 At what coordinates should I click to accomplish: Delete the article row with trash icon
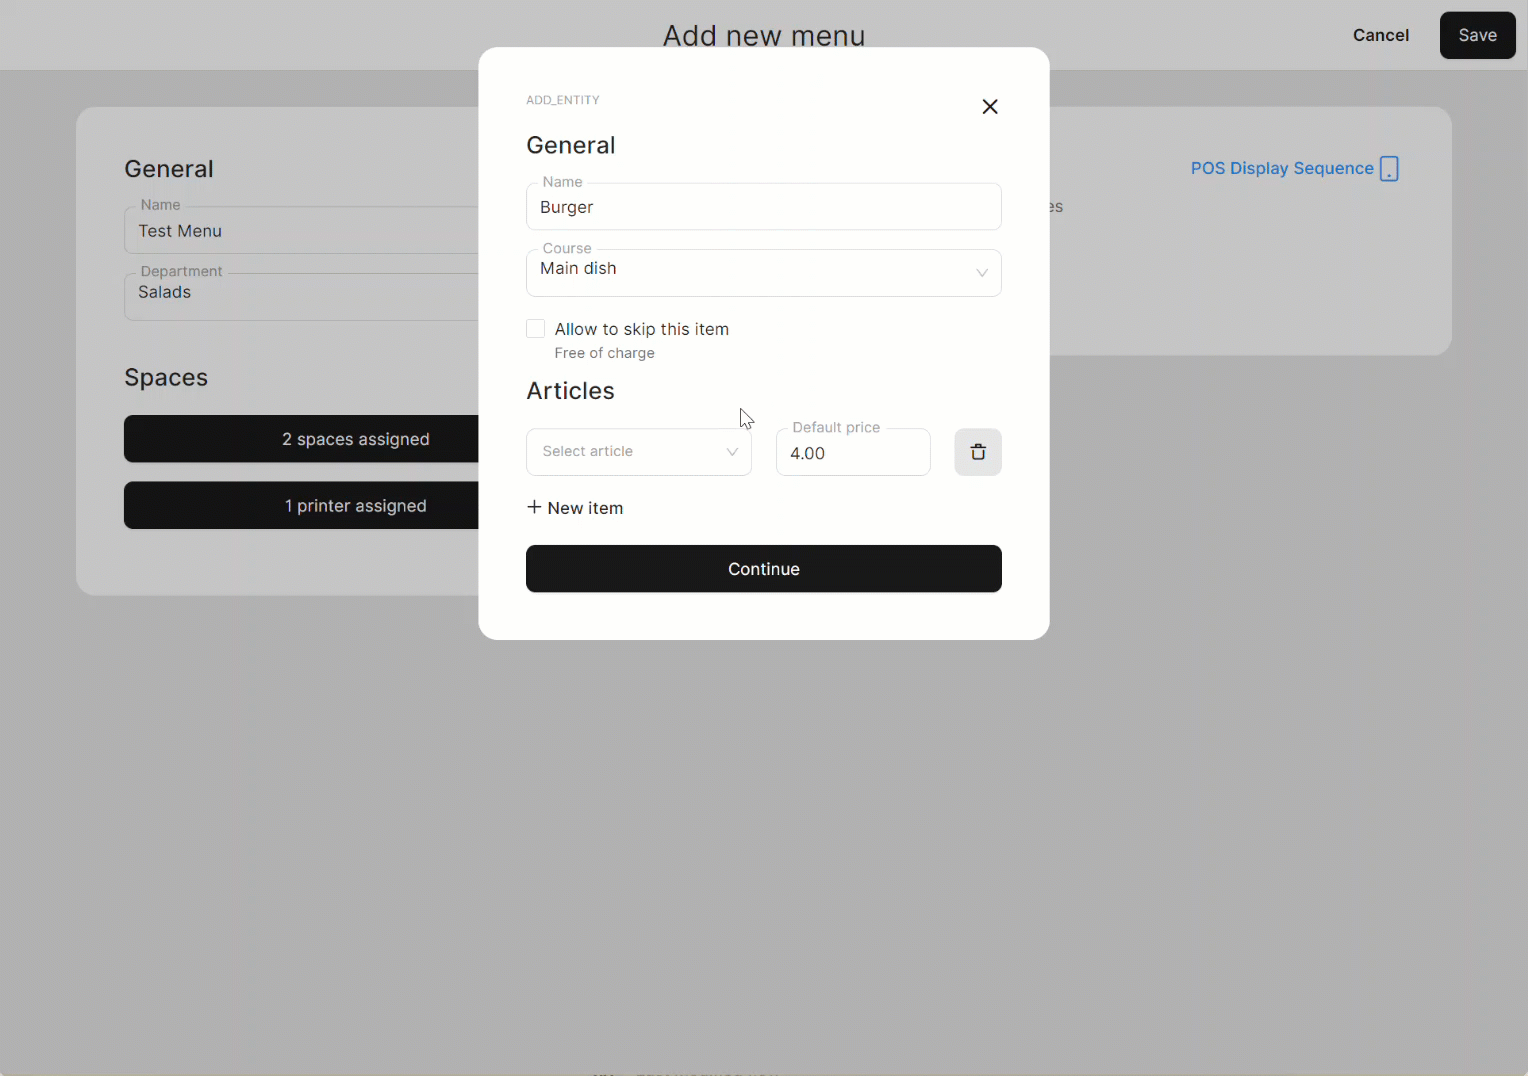(x=977, y=452)
